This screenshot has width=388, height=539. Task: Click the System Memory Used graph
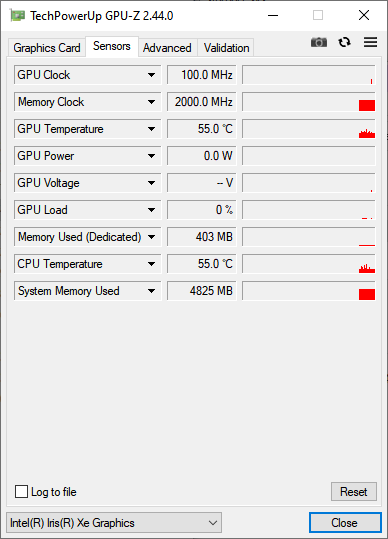click(x=309, y=291)
